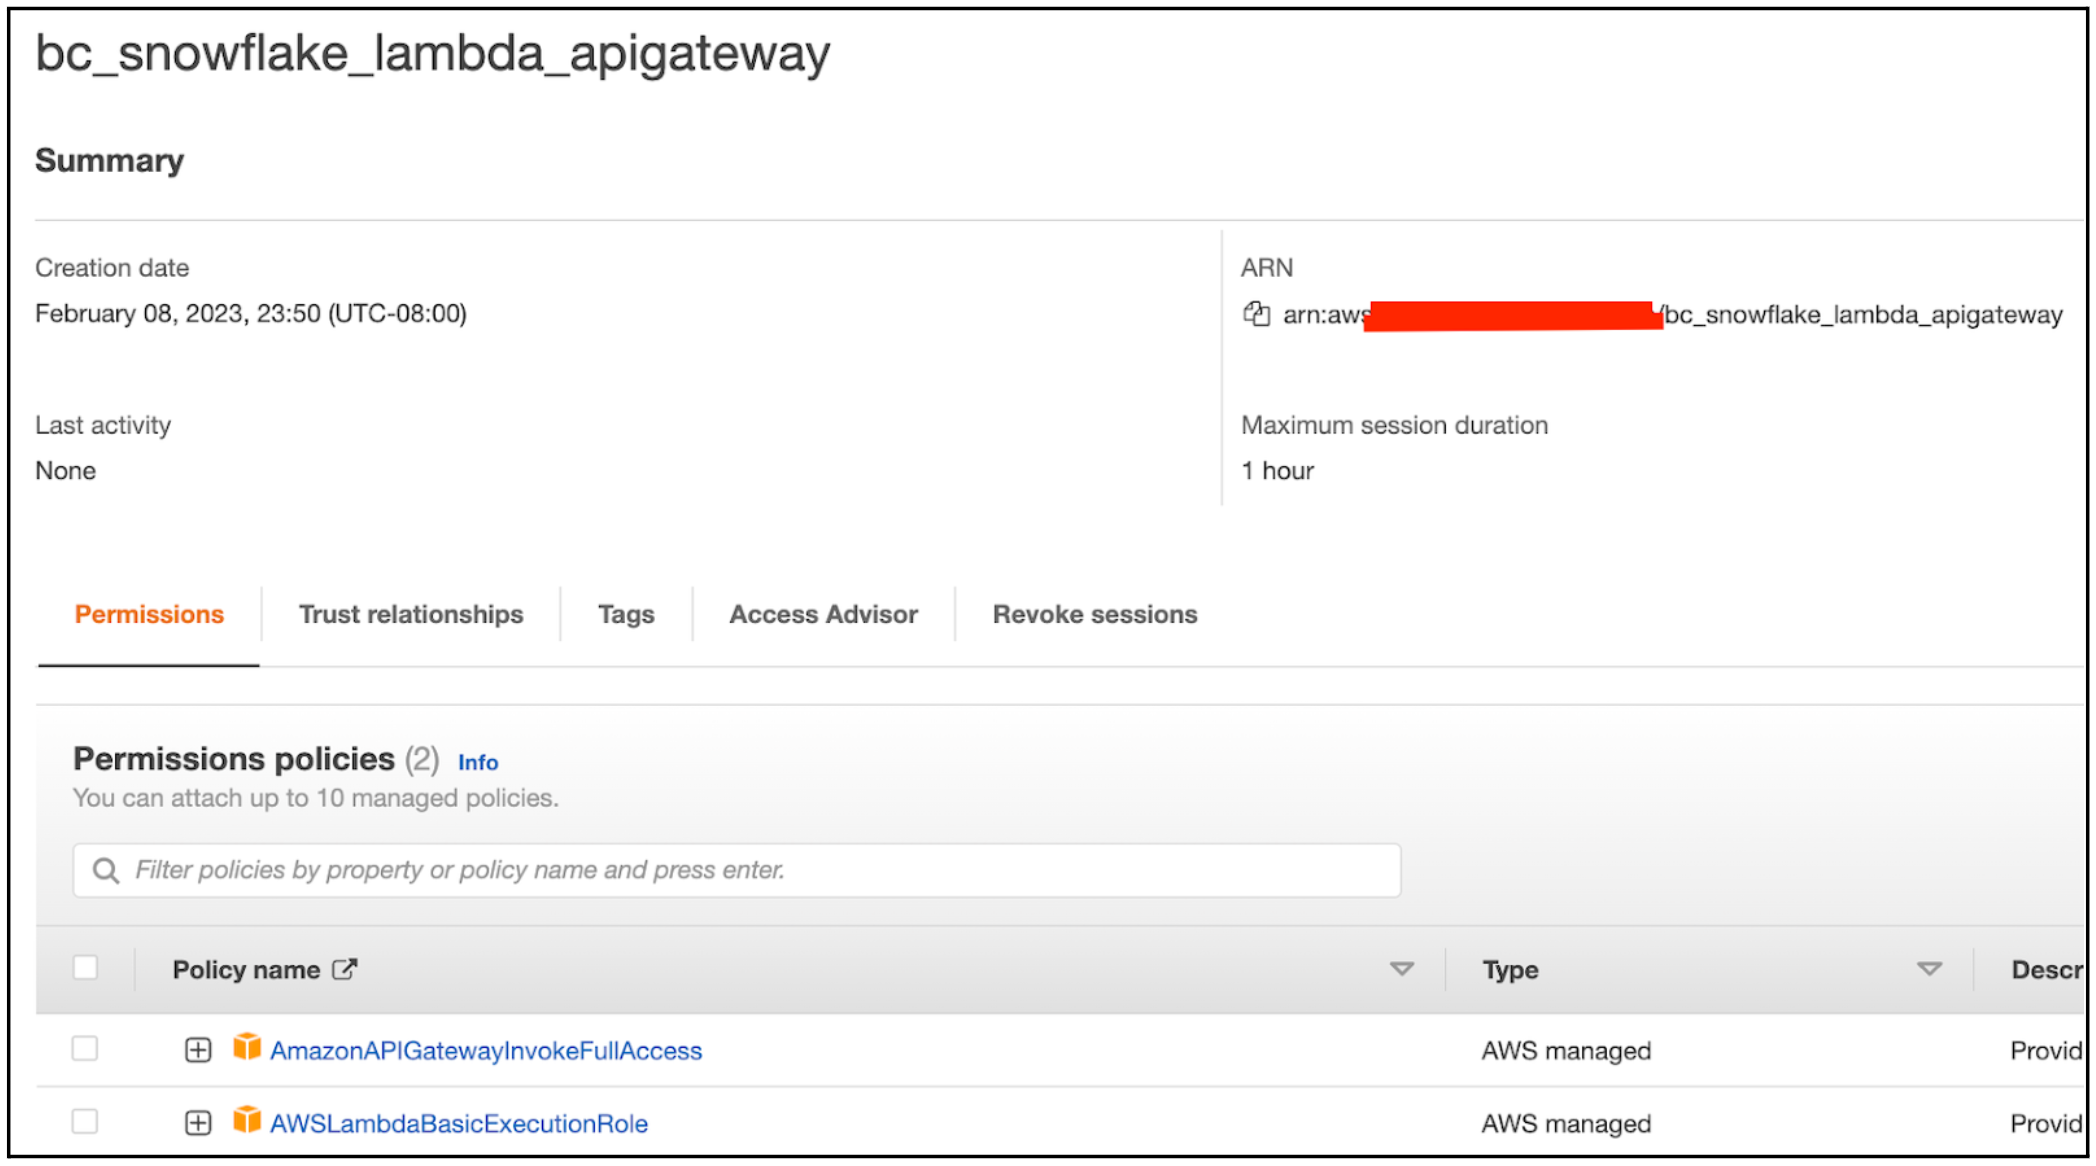Open the Revoke sessions tab

[1094, 614]
